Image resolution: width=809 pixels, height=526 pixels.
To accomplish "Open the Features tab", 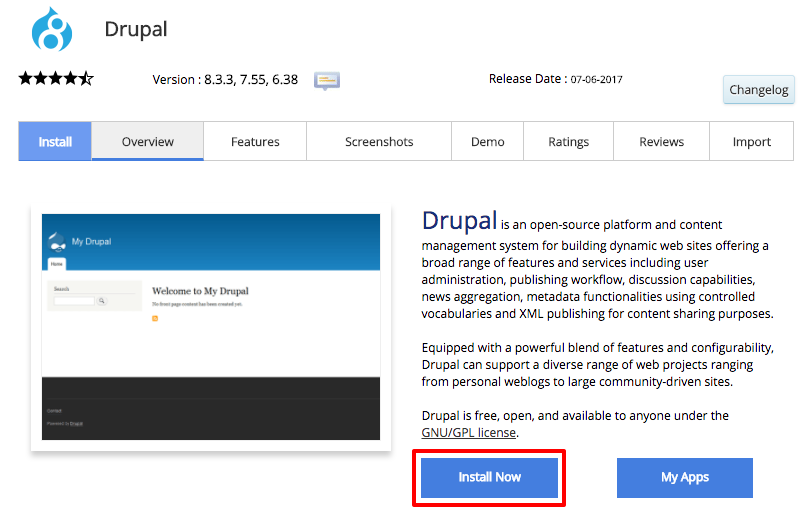I will (255, 141).
